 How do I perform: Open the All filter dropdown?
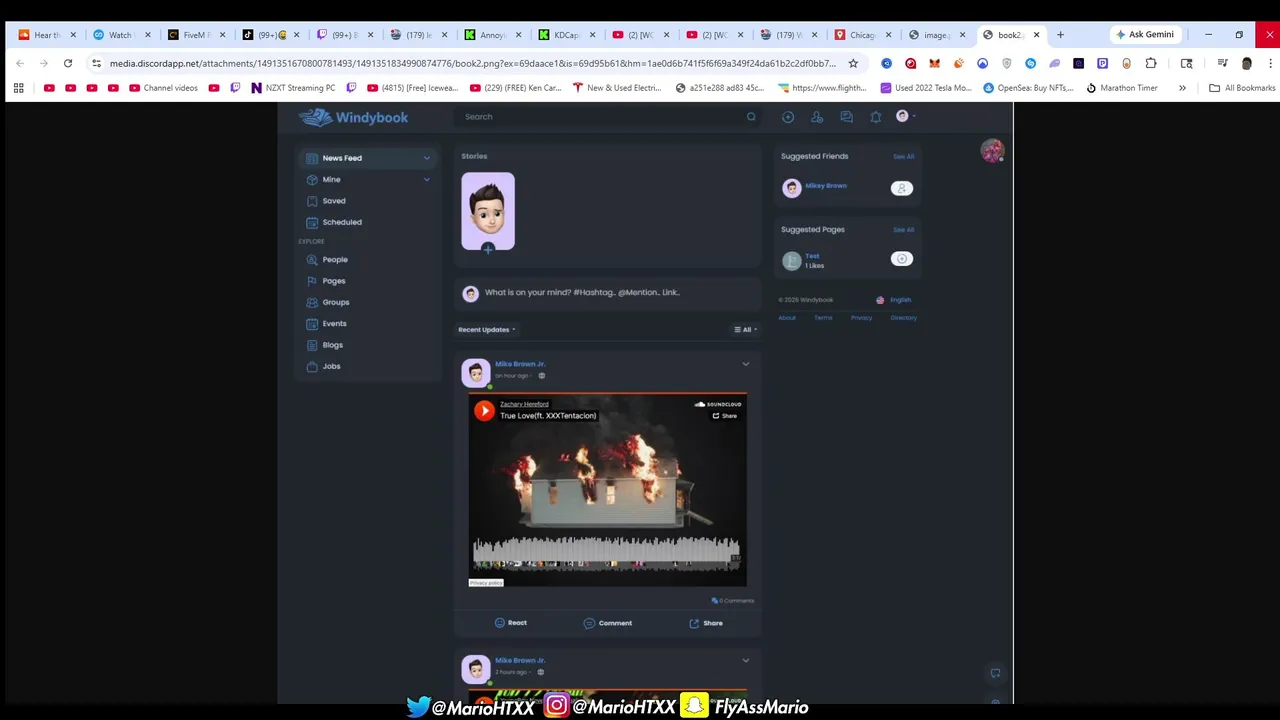click(745, 330)
